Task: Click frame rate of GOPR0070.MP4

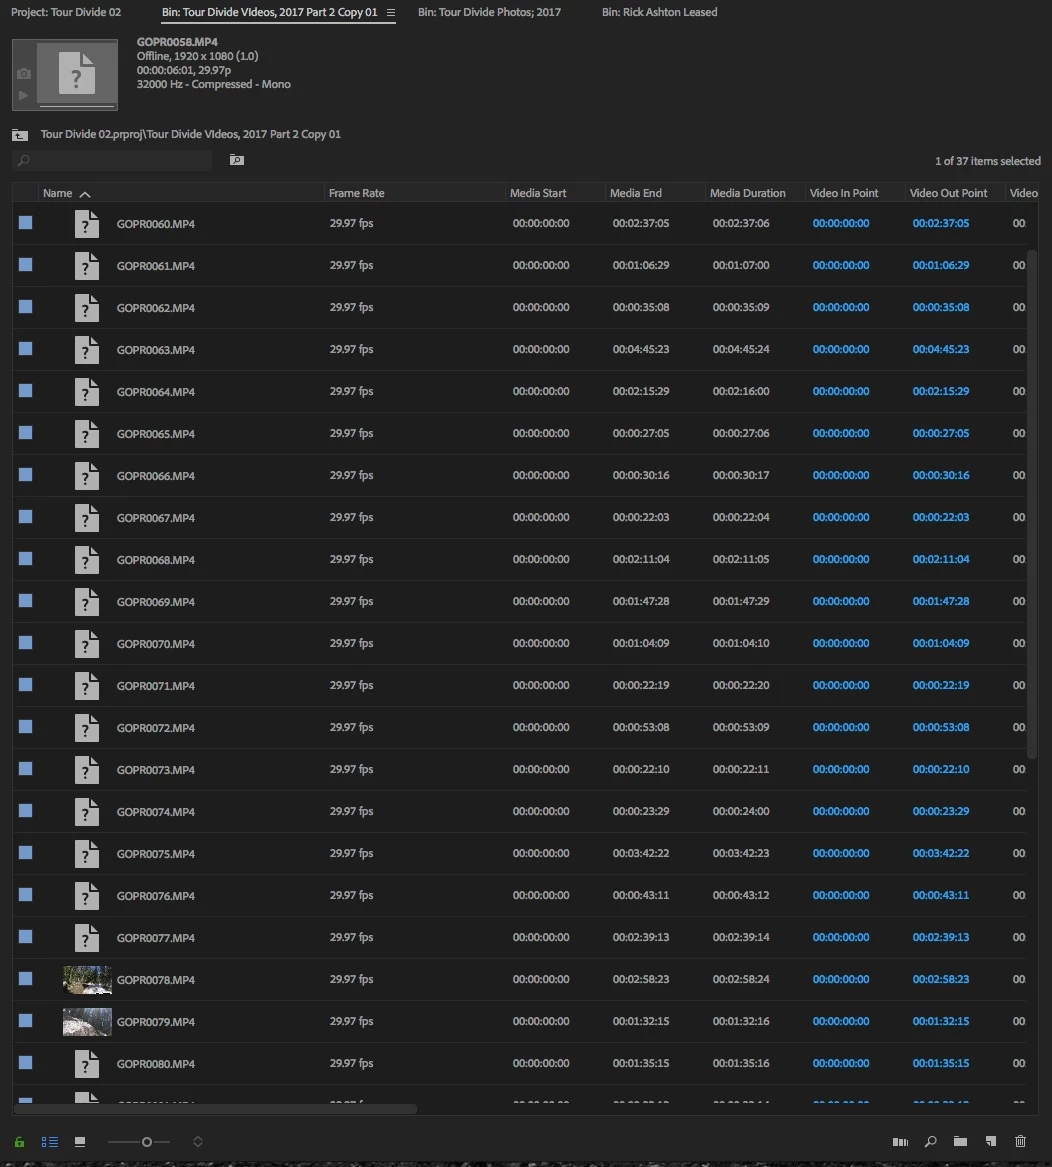Action: pos(351,644)
